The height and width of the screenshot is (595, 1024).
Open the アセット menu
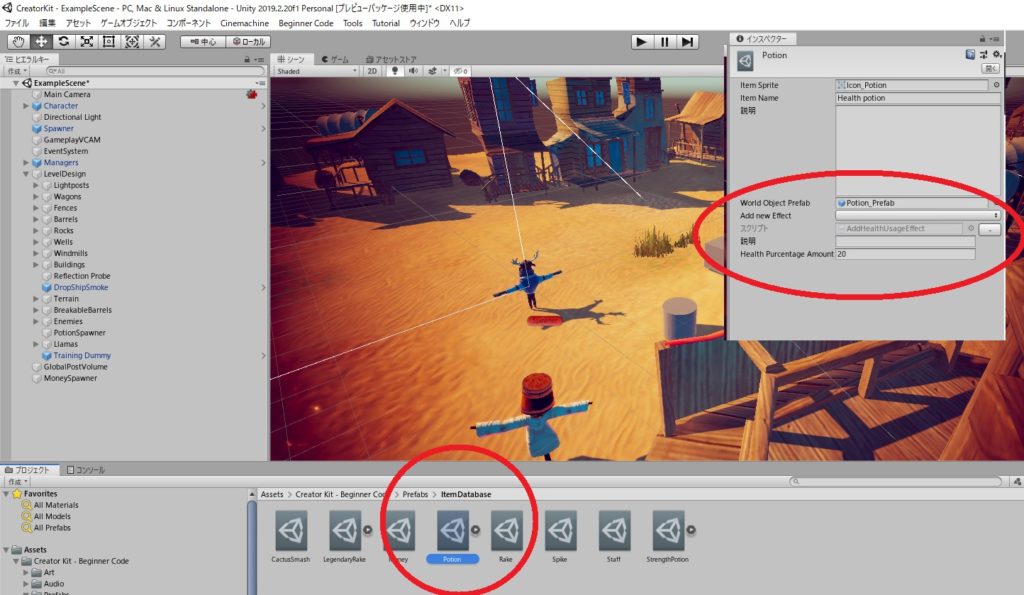[x=78, y=23]
